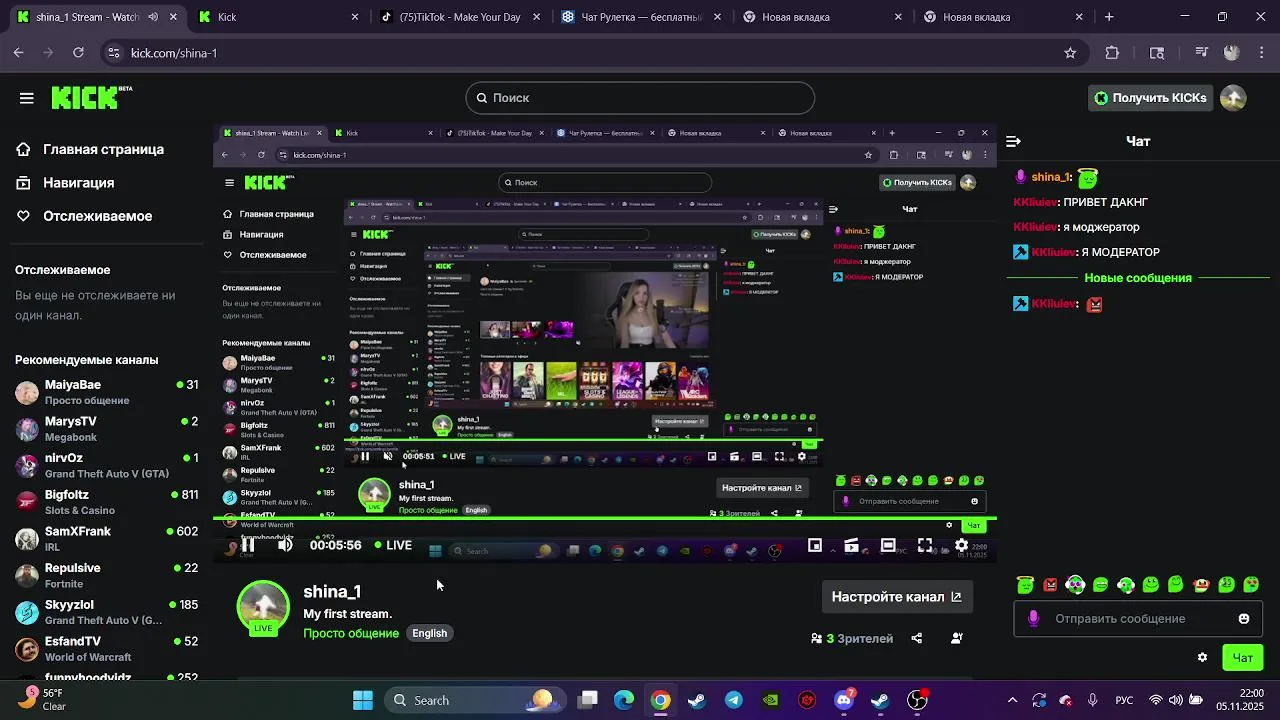Open the РУС input language switcher
This screenshot has width=1280, height=720.
coord(1124,700)
